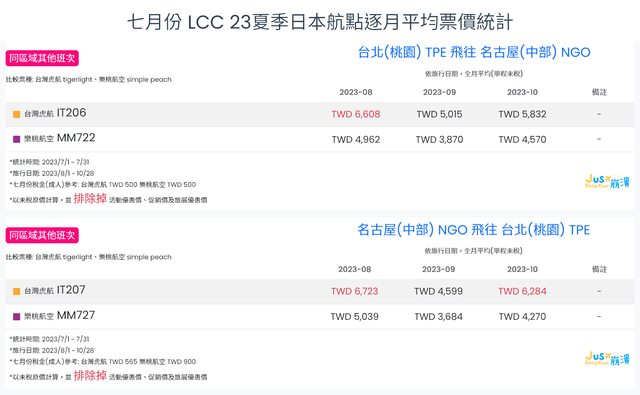Image resolution: width=640 pixels, height=395 pixels.
Task: Click the page title 七月份 LCC 平均票價統計
Action: (320, 22)
